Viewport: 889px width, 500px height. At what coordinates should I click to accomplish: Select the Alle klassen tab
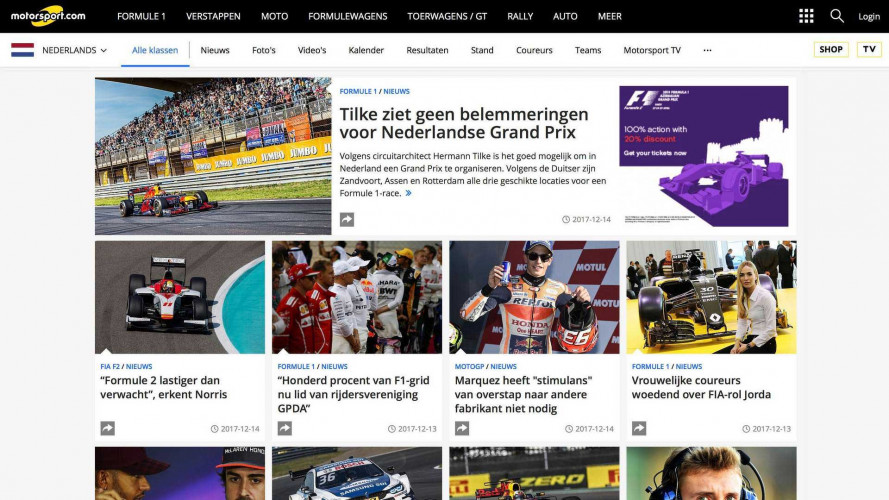(155, 50)
